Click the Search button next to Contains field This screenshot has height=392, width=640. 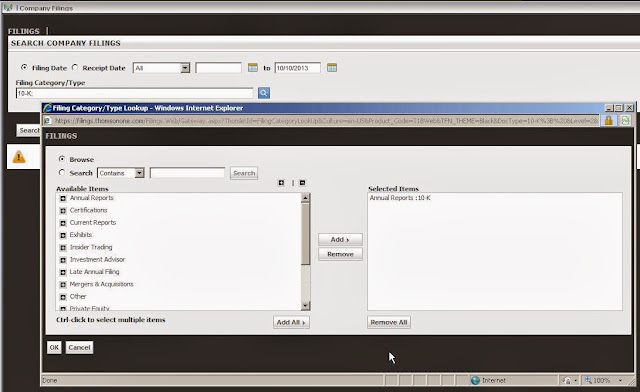[x=244, y=173]
